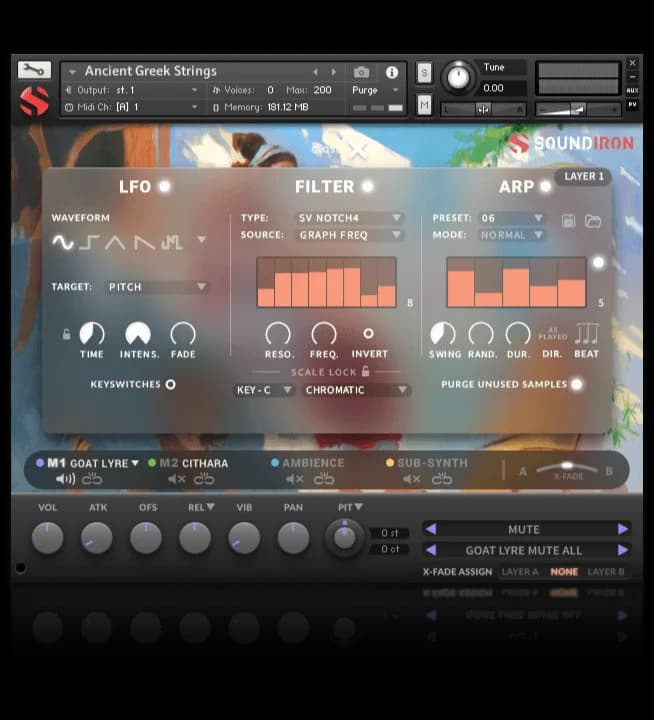
Task: Select the sine waveform icon in LFO
Action: pyautogui.click(x=63, y=242)
